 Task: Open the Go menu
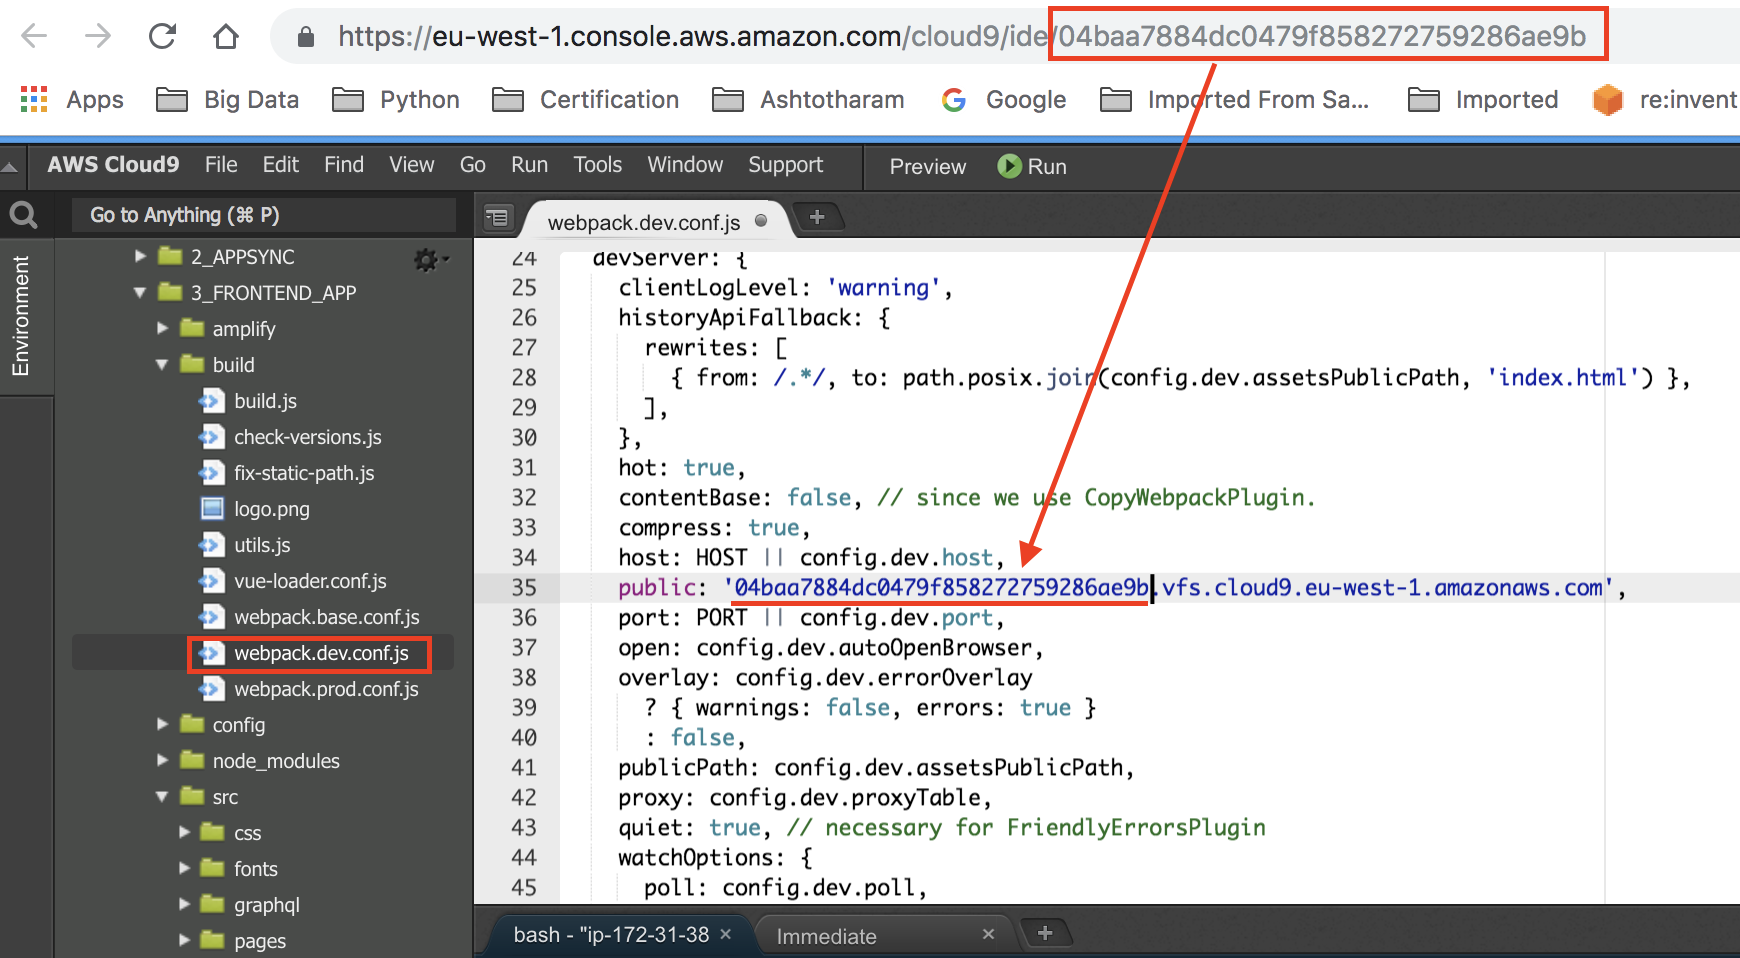click(473, 165)
